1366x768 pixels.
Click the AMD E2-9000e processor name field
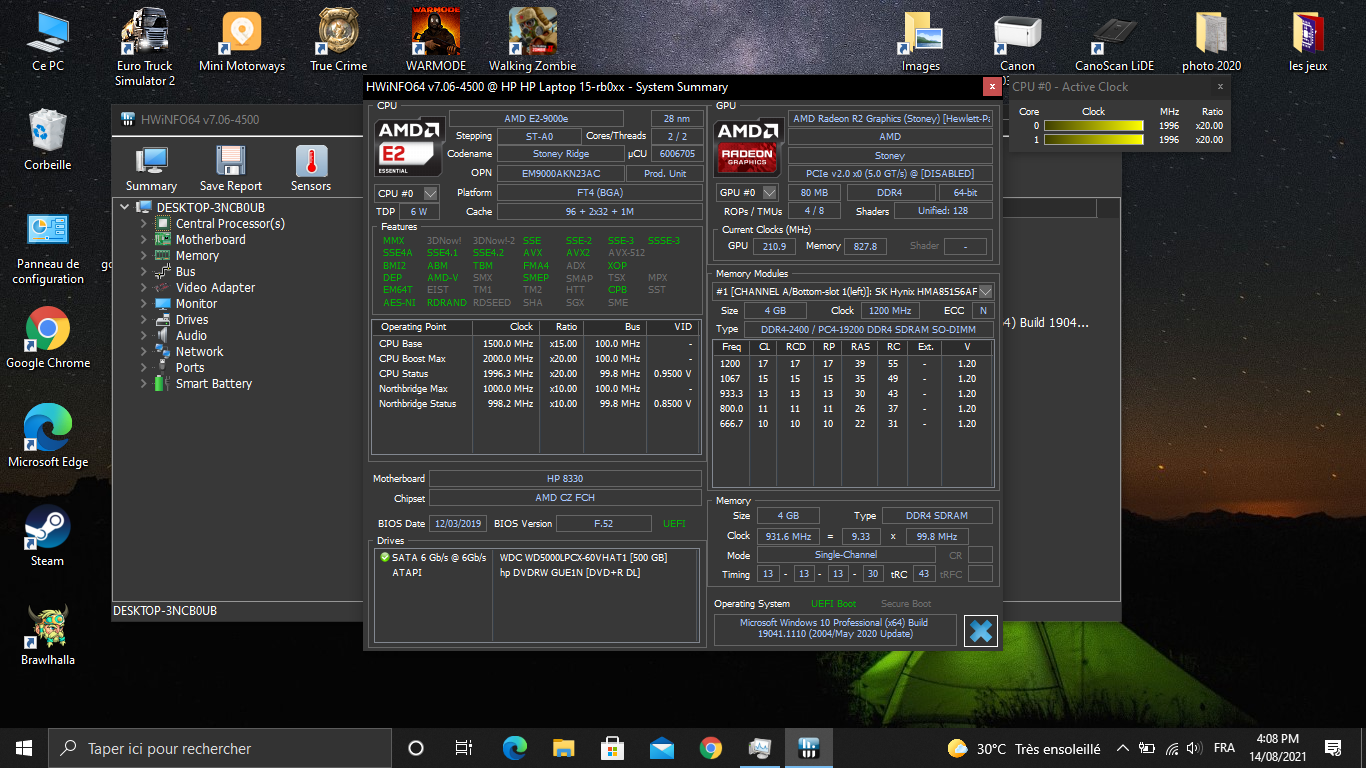536,119
